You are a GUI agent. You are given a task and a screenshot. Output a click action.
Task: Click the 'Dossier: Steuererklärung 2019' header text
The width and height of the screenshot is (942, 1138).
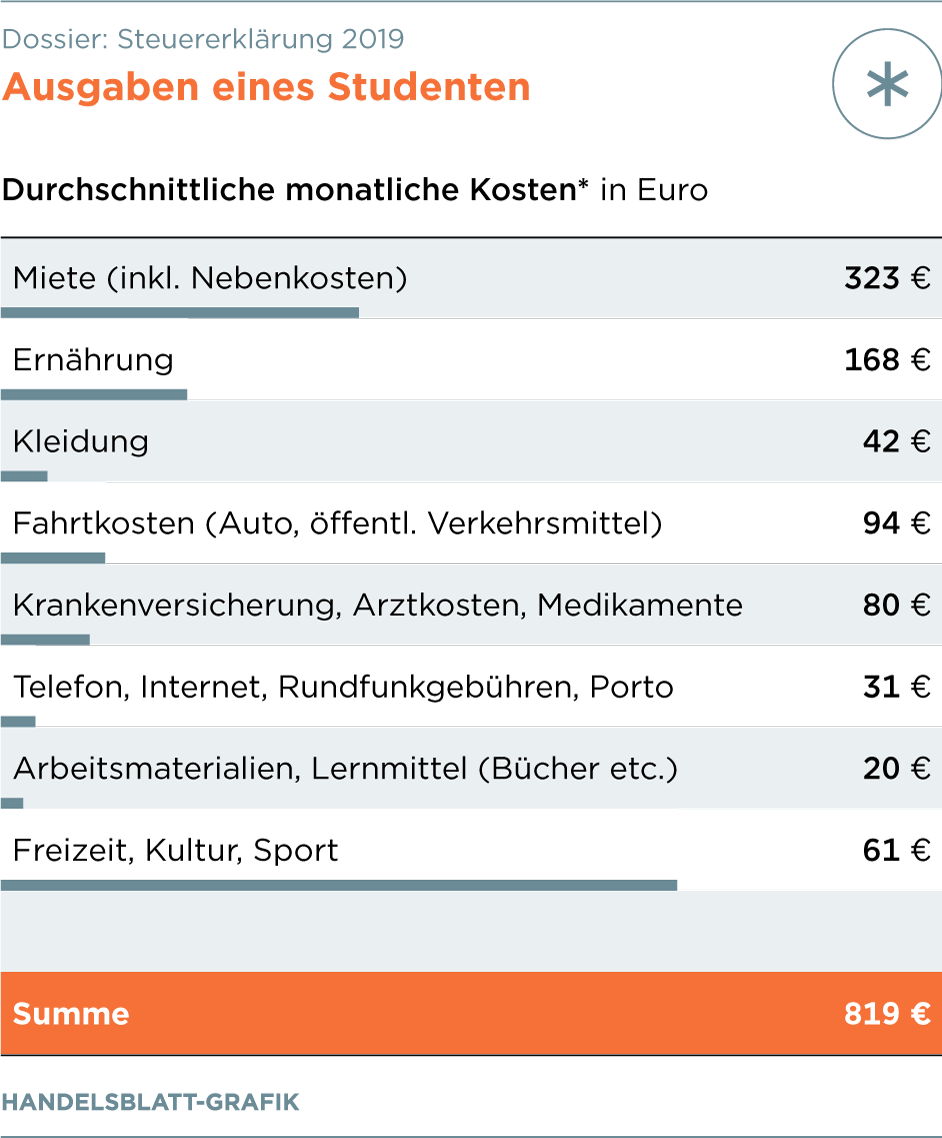point(203,39)
